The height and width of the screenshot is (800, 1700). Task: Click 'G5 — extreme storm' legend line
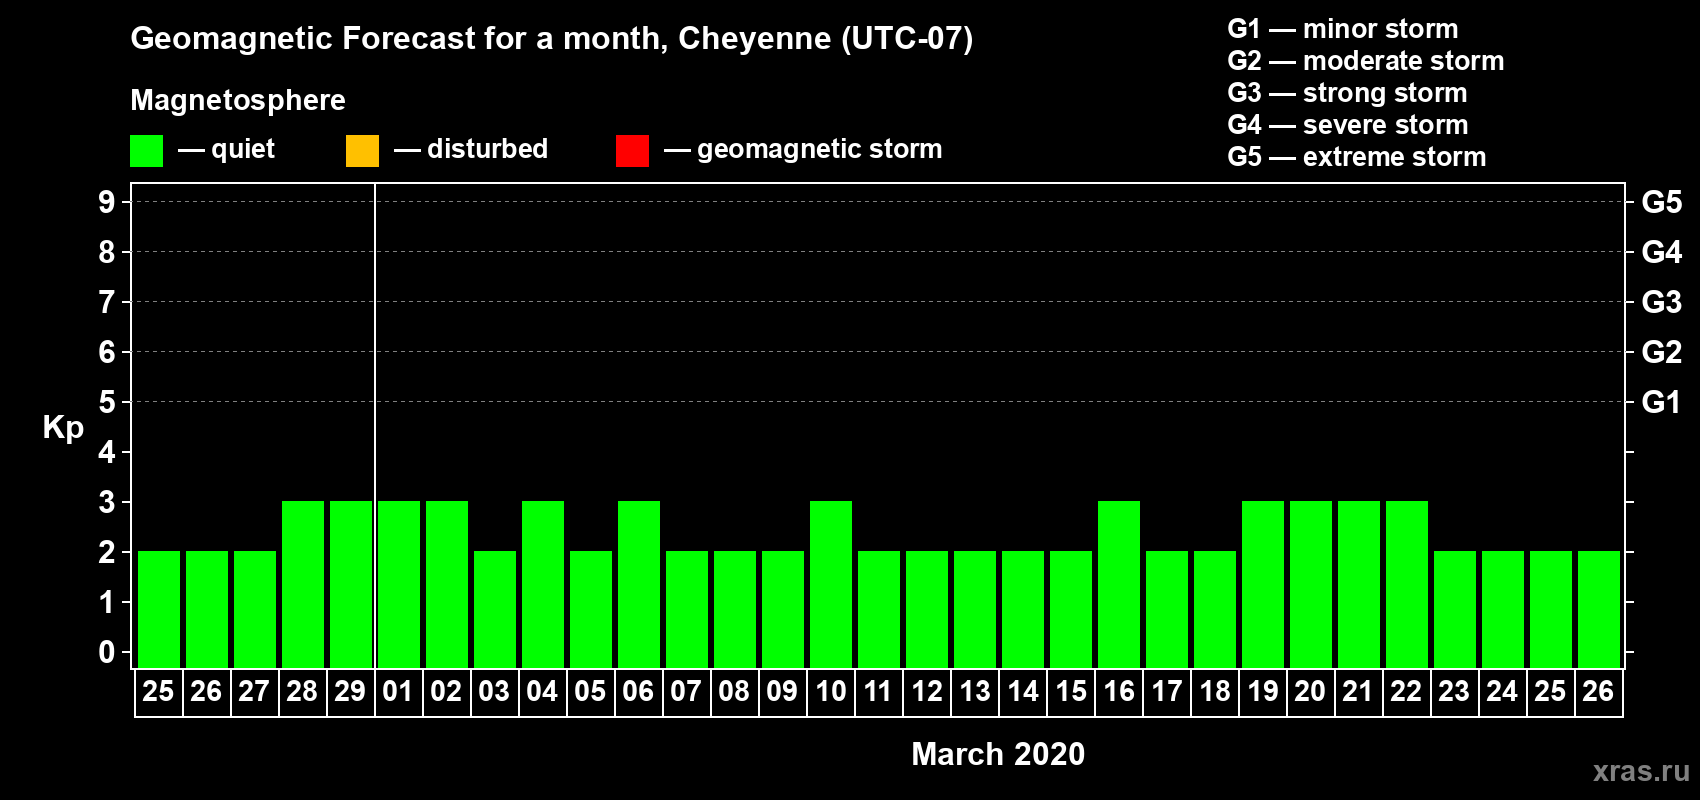tap(1356, 157)
